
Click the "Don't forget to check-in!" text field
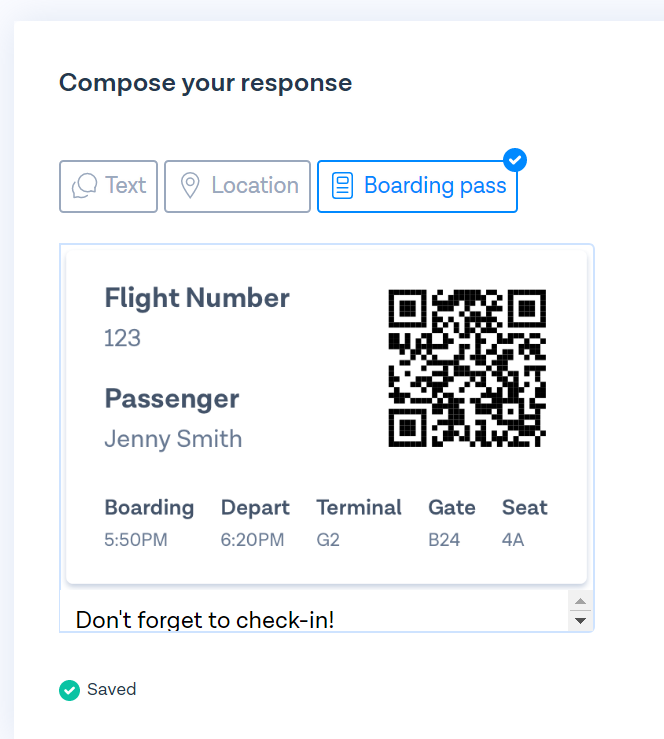314,611
